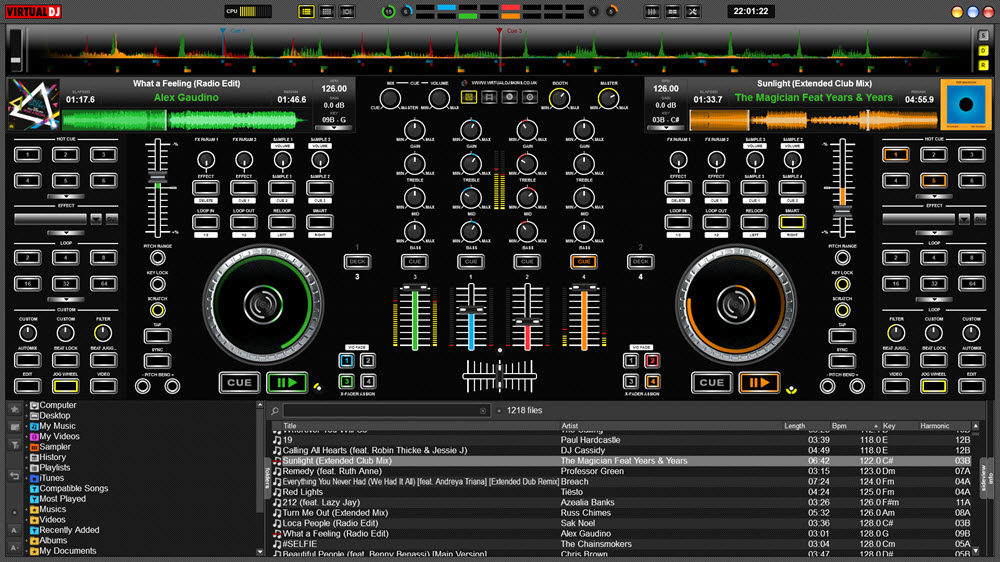Click the yellow R button beside the waveform
1000x562 pixels.
click(x=983, y=65)
